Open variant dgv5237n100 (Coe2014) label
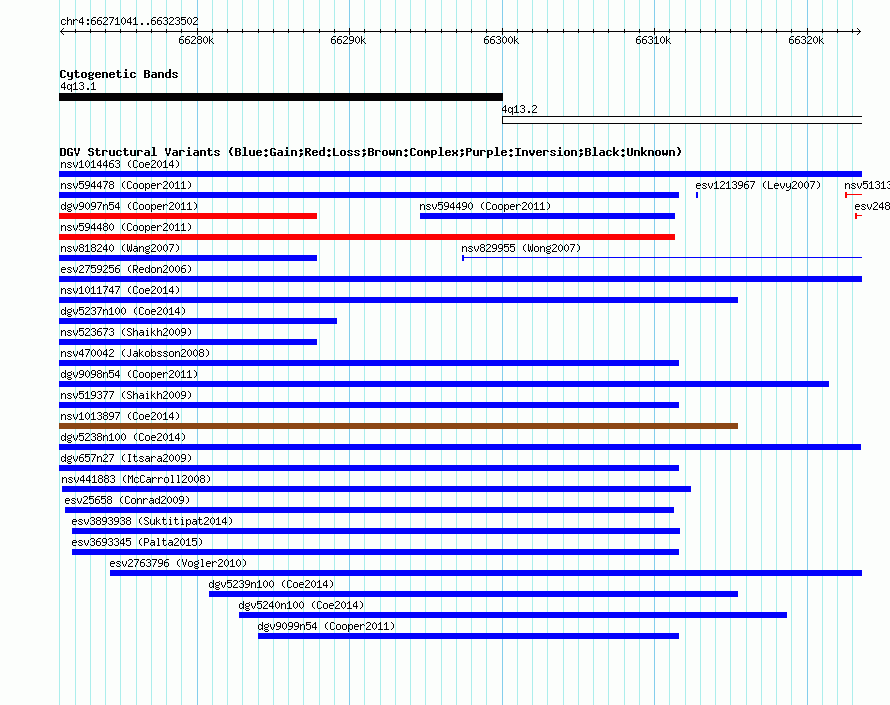 (x=123, y=311)
